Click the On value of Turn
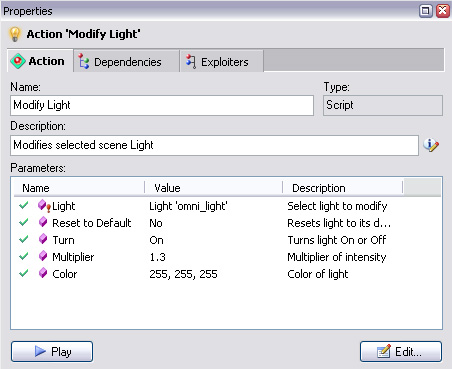Image resolution: width=452 pixels, height=369 pixels. point(156,240)
